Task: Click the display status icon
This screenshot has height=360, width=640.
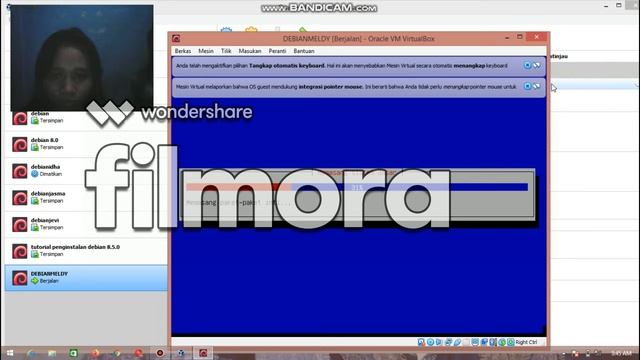Action: point(475,342)
